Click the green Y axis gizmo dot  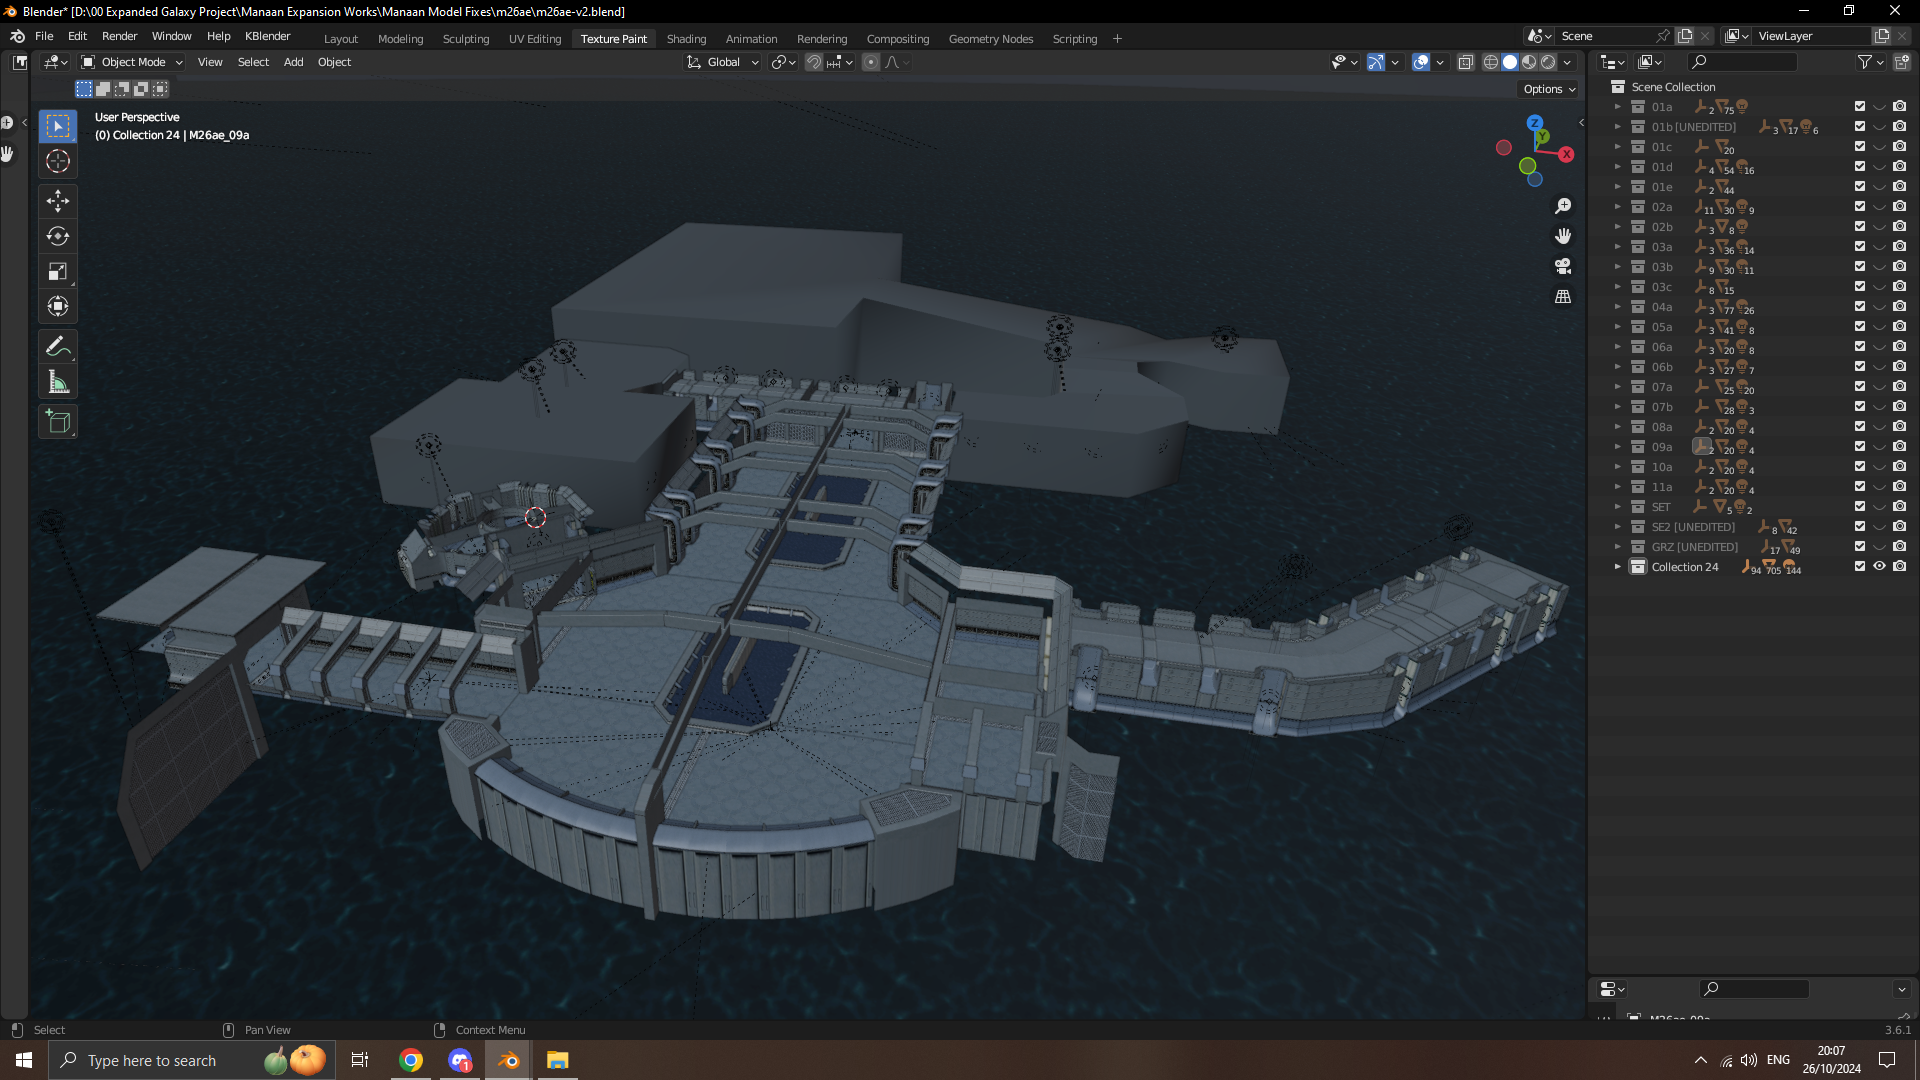coord(1543,137)
